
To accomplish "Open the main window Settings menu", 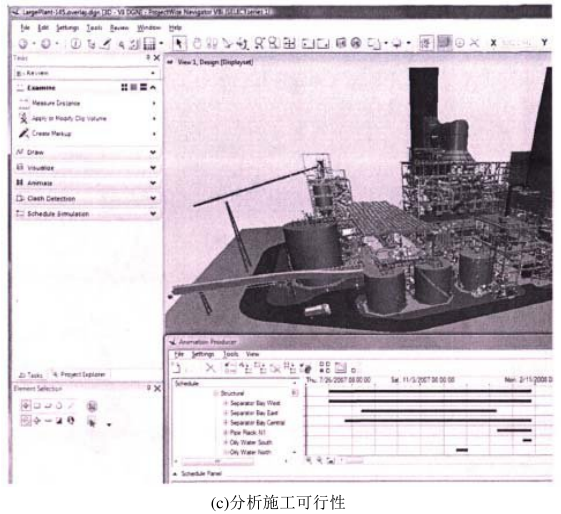I will click(x=67, y=28).
